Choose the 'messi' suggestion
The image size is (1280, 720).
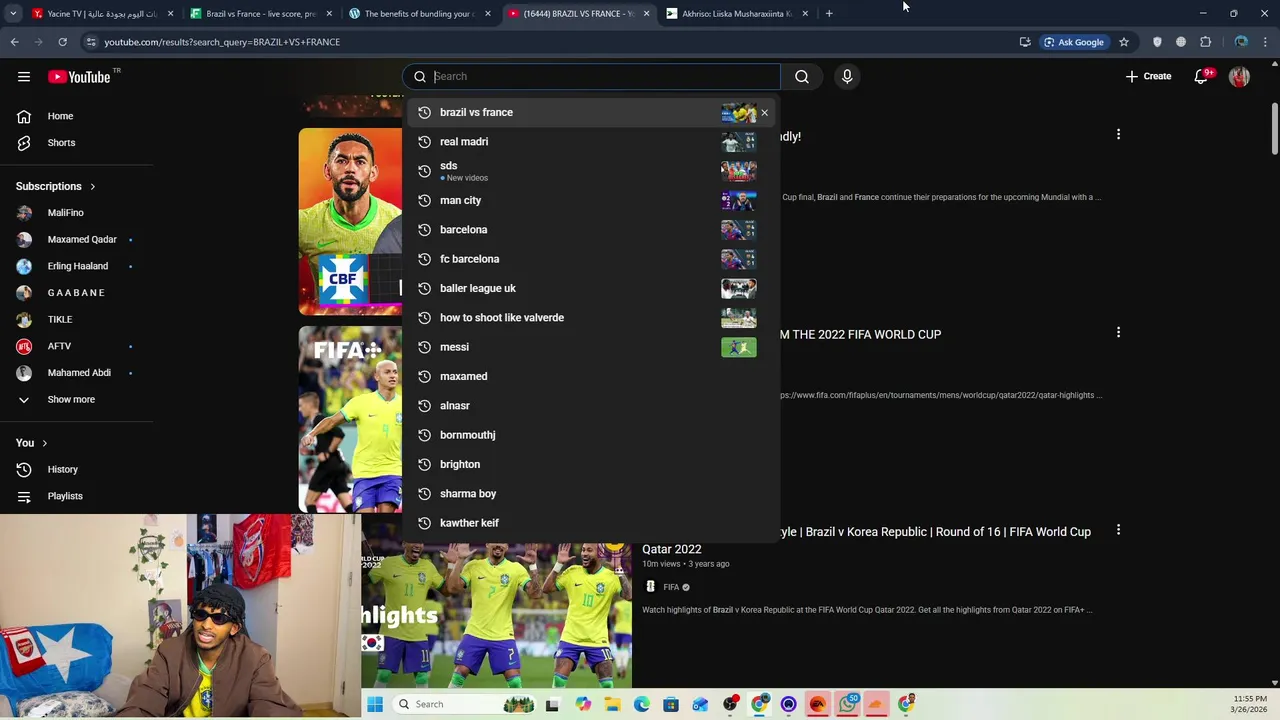590,347
